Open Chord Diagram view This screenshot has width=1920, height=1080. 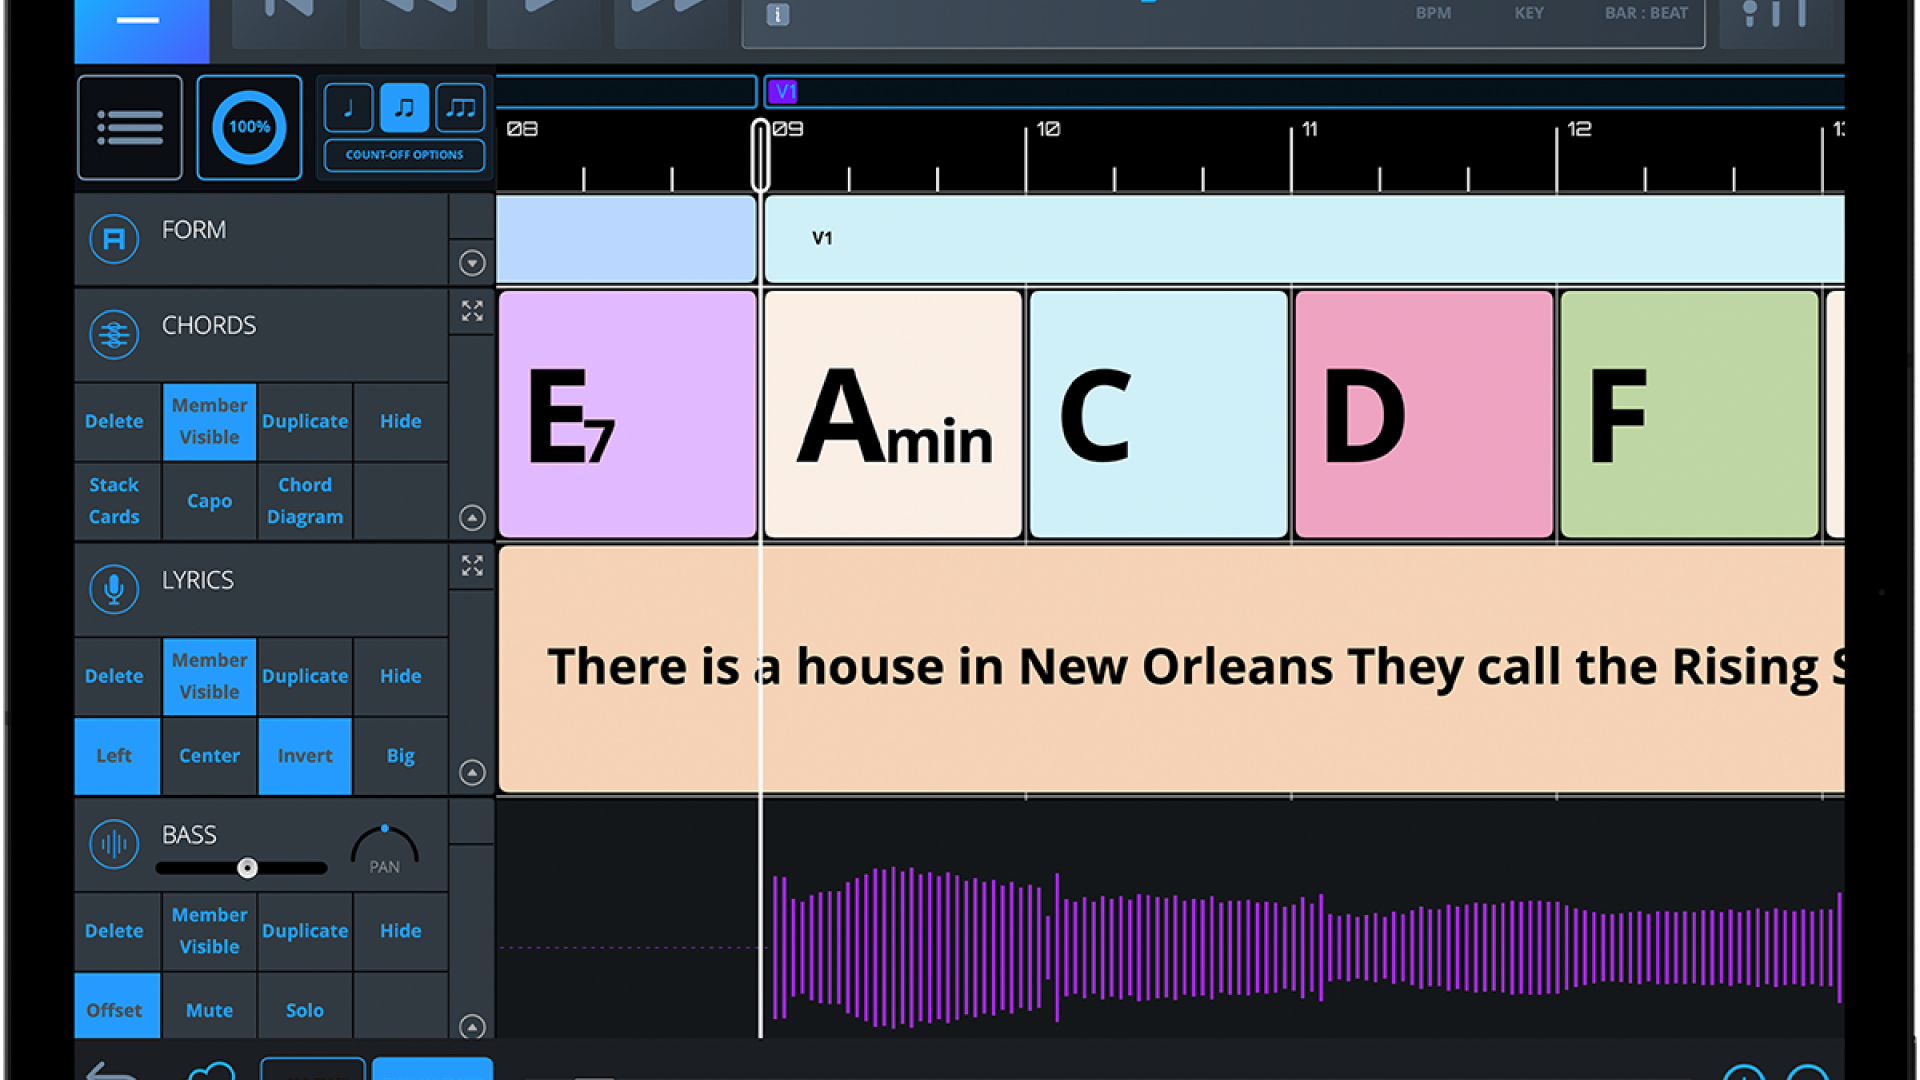pos(305,501)
